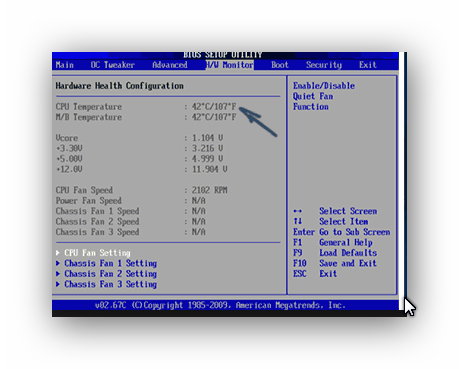Click the CPU Temperature reading value

tap(214, 107)
